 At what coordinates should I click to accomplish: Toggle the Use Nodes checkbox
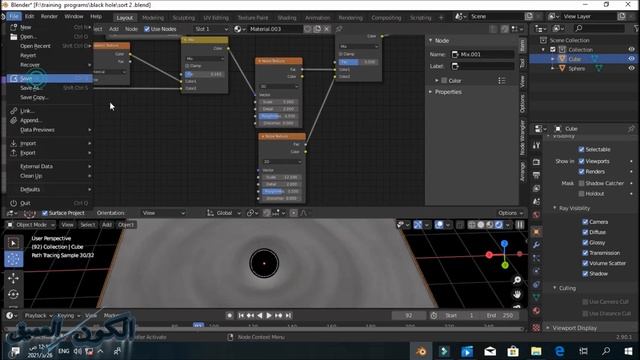(147, 29)
